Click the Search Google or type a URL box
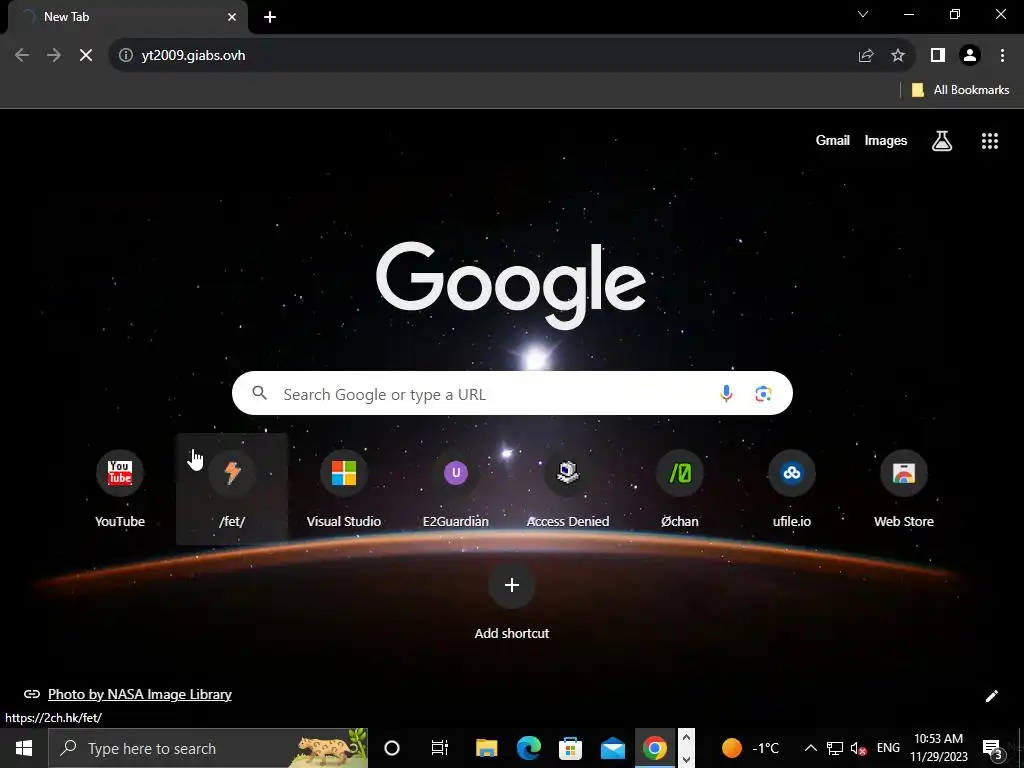The image size is (1024, 768). [x=512, y=393]
